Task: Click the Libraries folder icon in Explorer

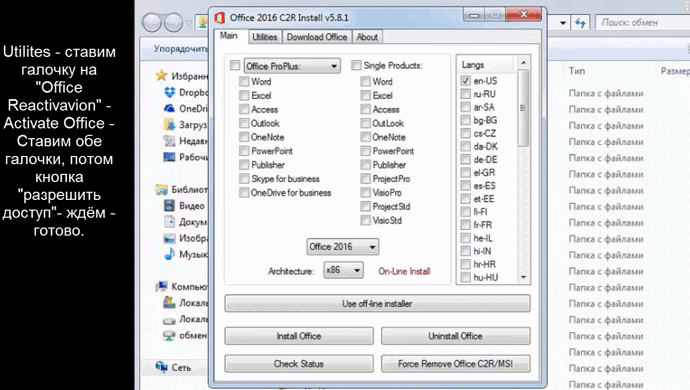Action: pos(161,189)
